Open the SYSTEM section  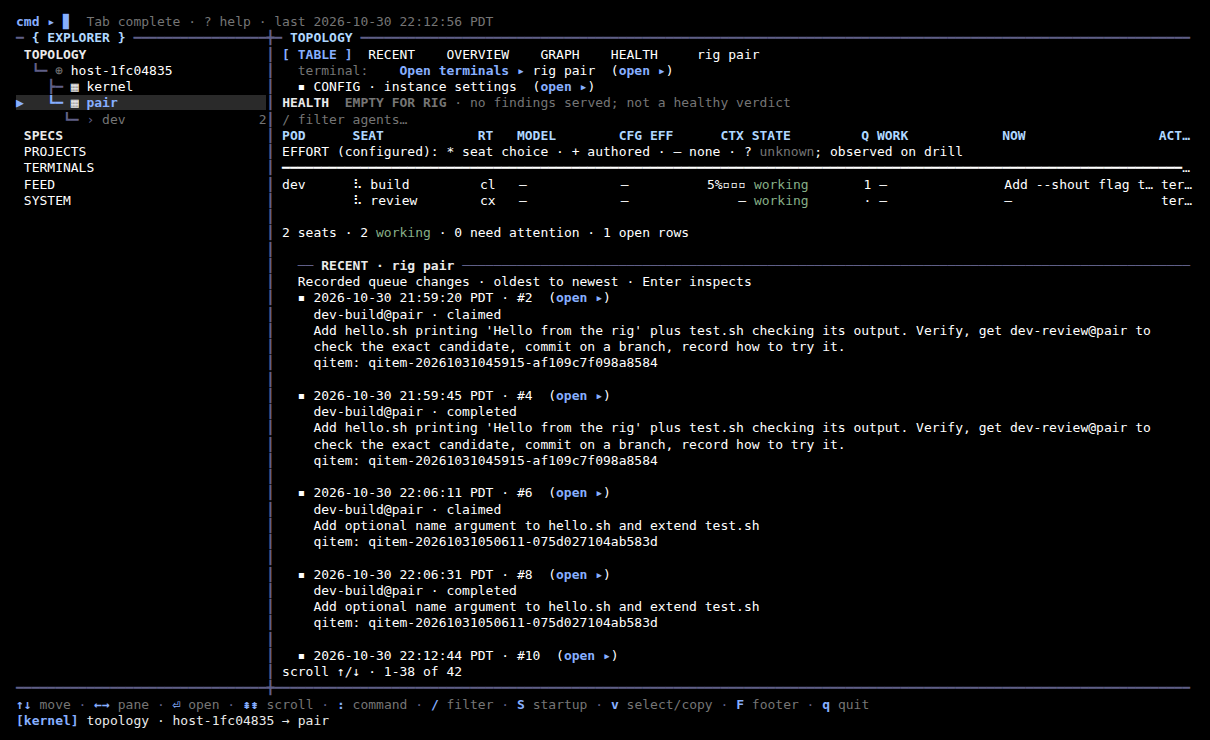click(x=47, y=201)
